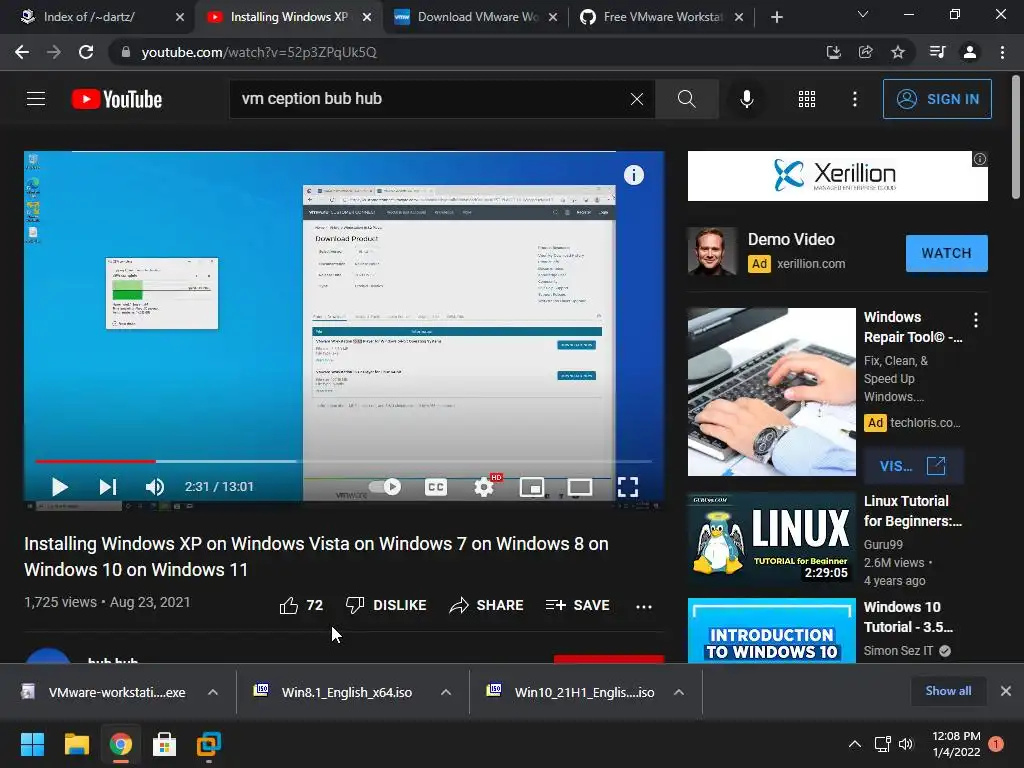Expand options for Win10_21H1 iso download
This screenshot has height=768, width=1024.
pos(679,692)
